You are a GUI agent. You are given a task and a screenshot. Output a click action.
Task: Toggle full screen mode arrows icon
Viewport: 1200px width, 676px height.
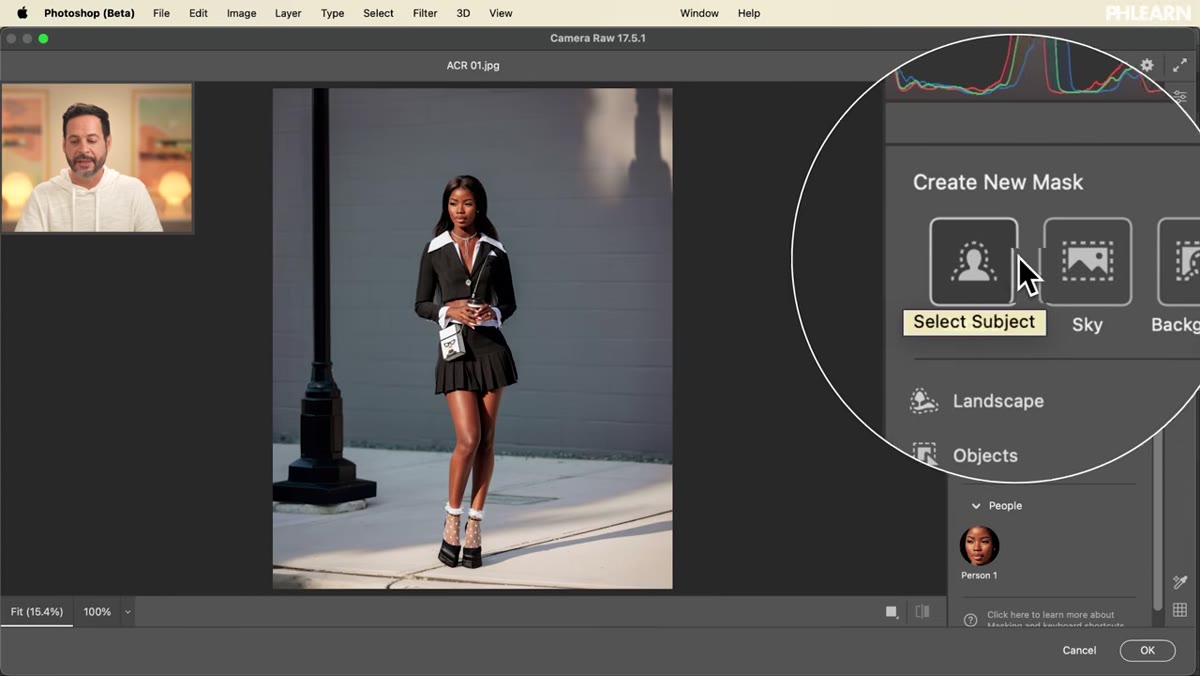pos(1179,65)
